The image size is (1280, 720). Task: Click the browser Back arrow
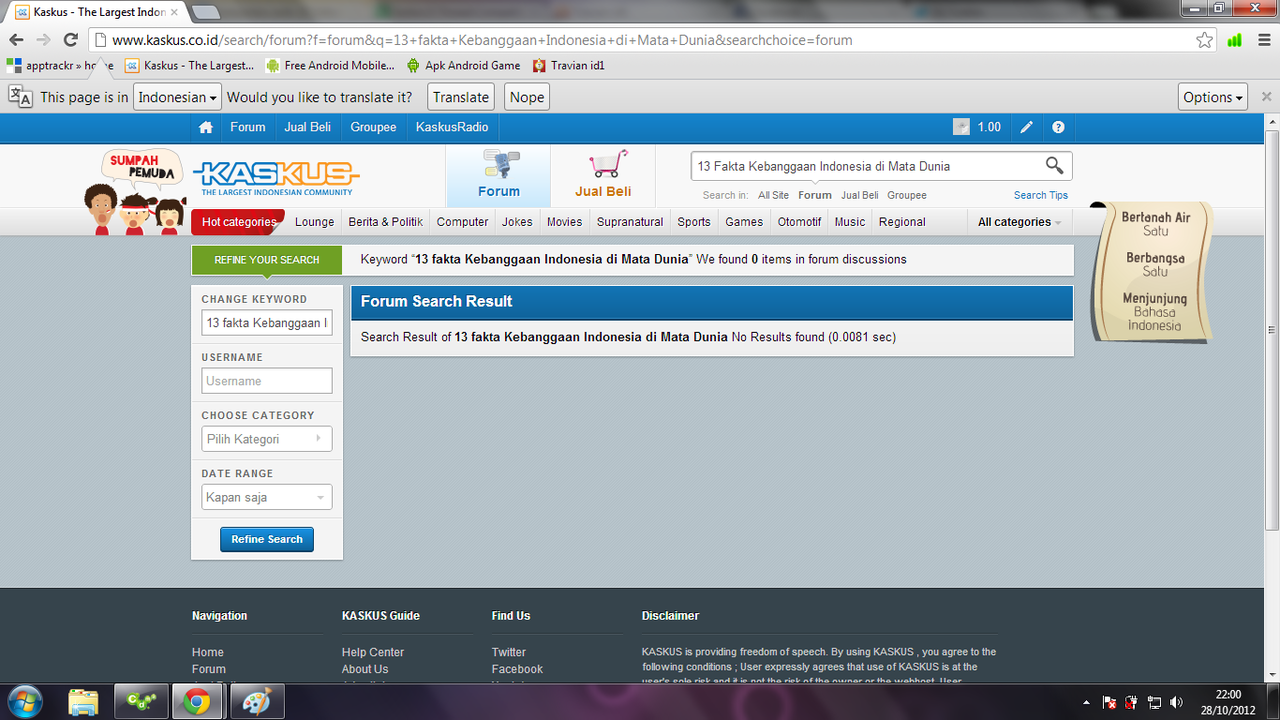coord(17,40)
